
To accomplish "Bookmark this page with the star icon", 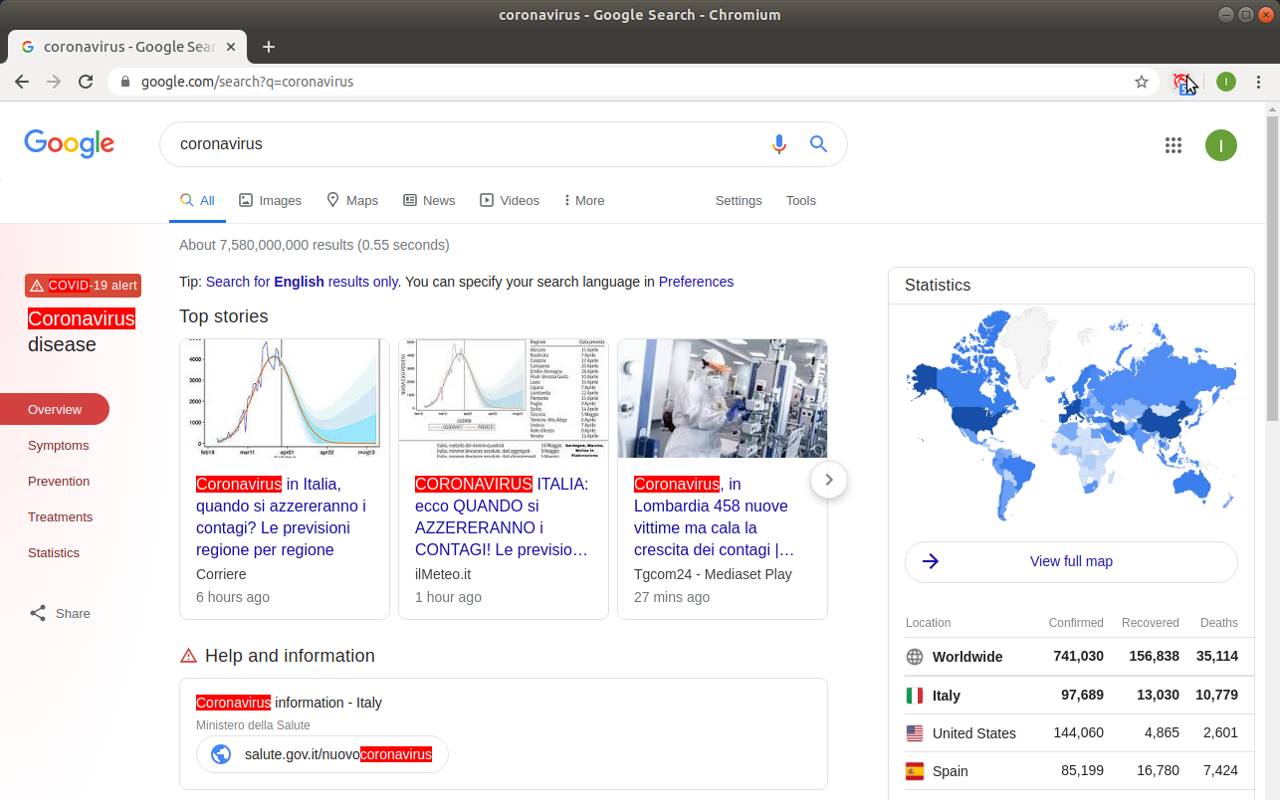I will tap(1141, 82).
